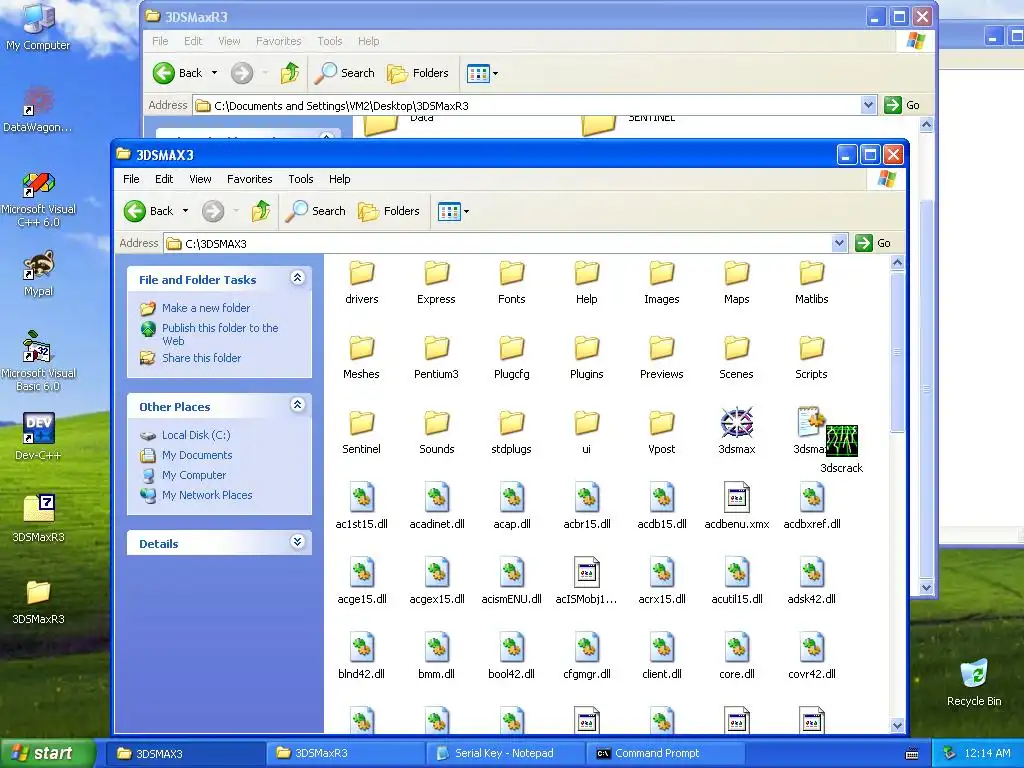
Task: Select the stdplugs folder
Action: click(x=511, y=432)
